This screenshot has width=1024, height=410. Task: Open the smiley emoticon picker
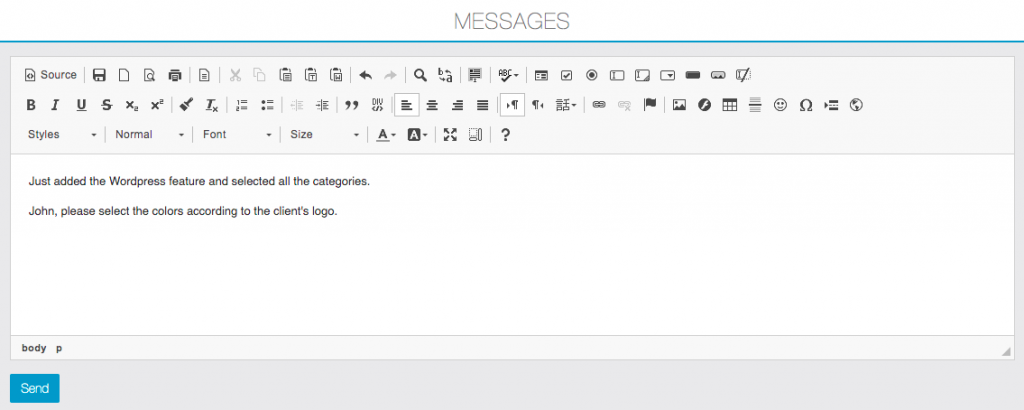(x=781, y=105)
